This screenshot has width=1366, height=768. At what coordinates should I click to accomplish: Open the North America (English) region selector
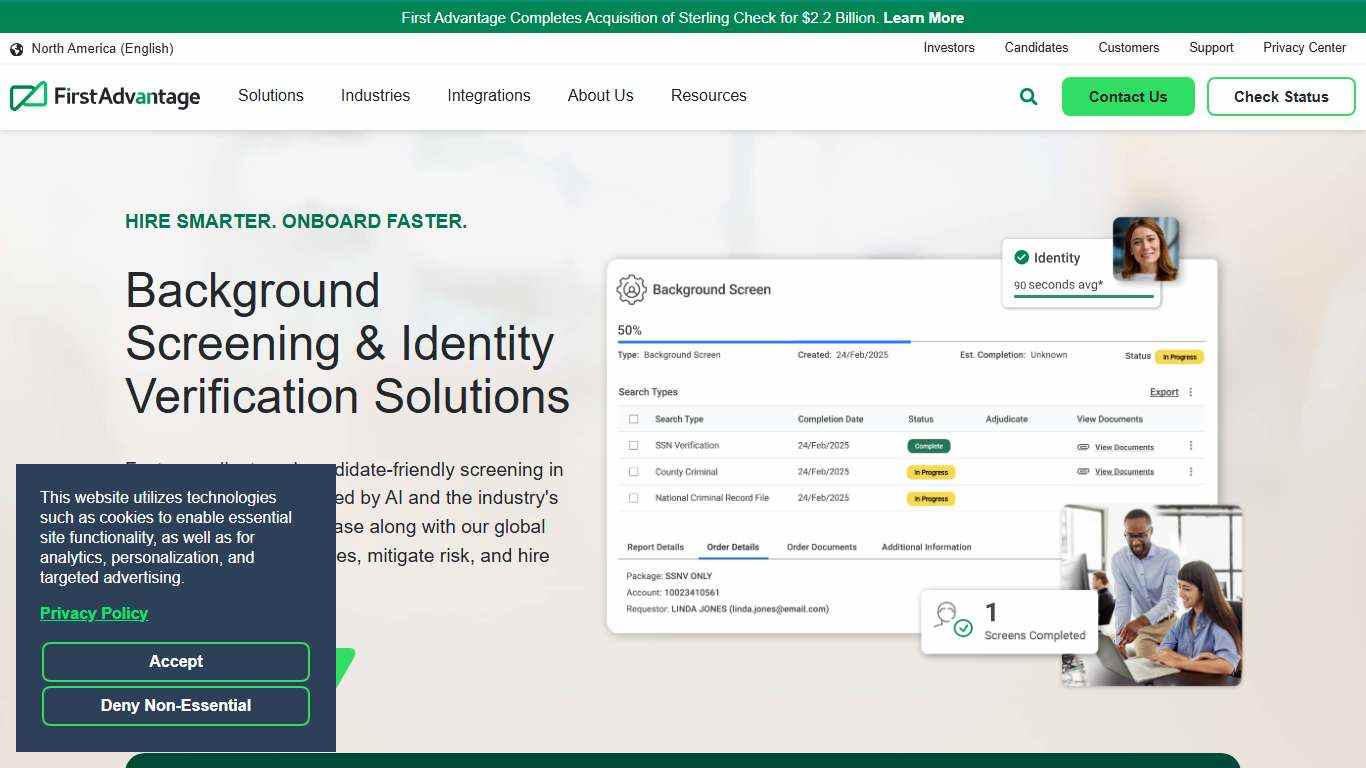[x=100, y=48]
